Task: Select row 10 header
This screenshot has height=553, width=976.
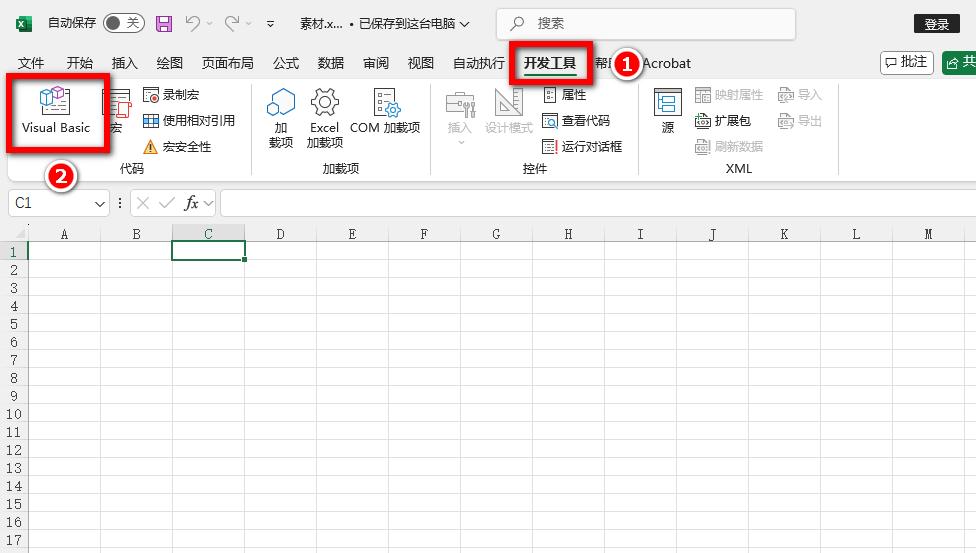Action: click(14, 414)
